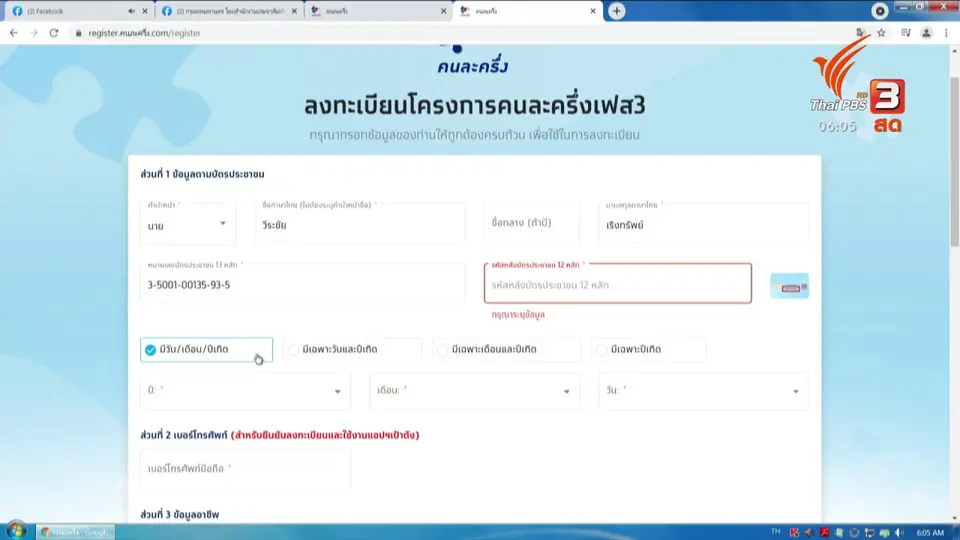This screenshot has height=540, width=960.
Task: Click the browser forward arrow
Action: (x=34, y=33)
